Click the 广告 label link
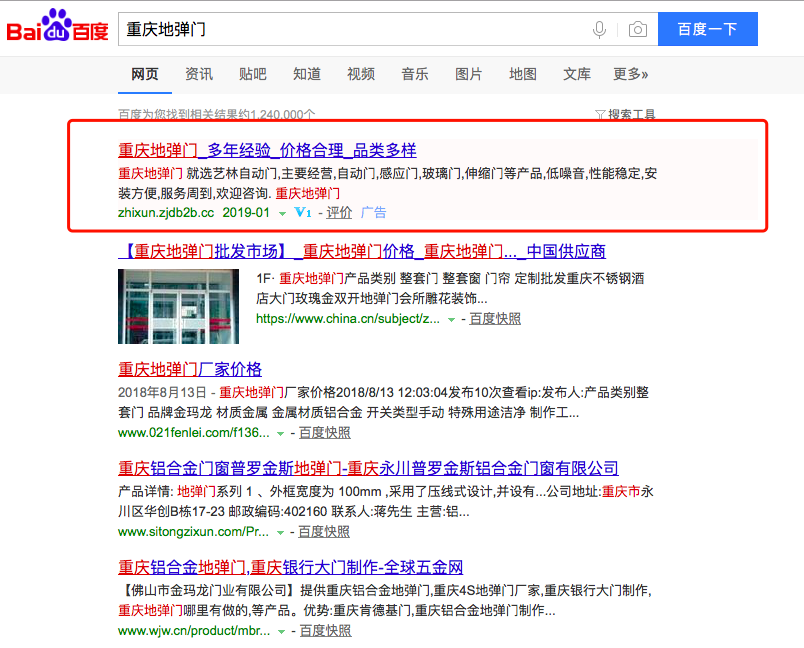This screenshot has width=804, height=648. (373, 212)
